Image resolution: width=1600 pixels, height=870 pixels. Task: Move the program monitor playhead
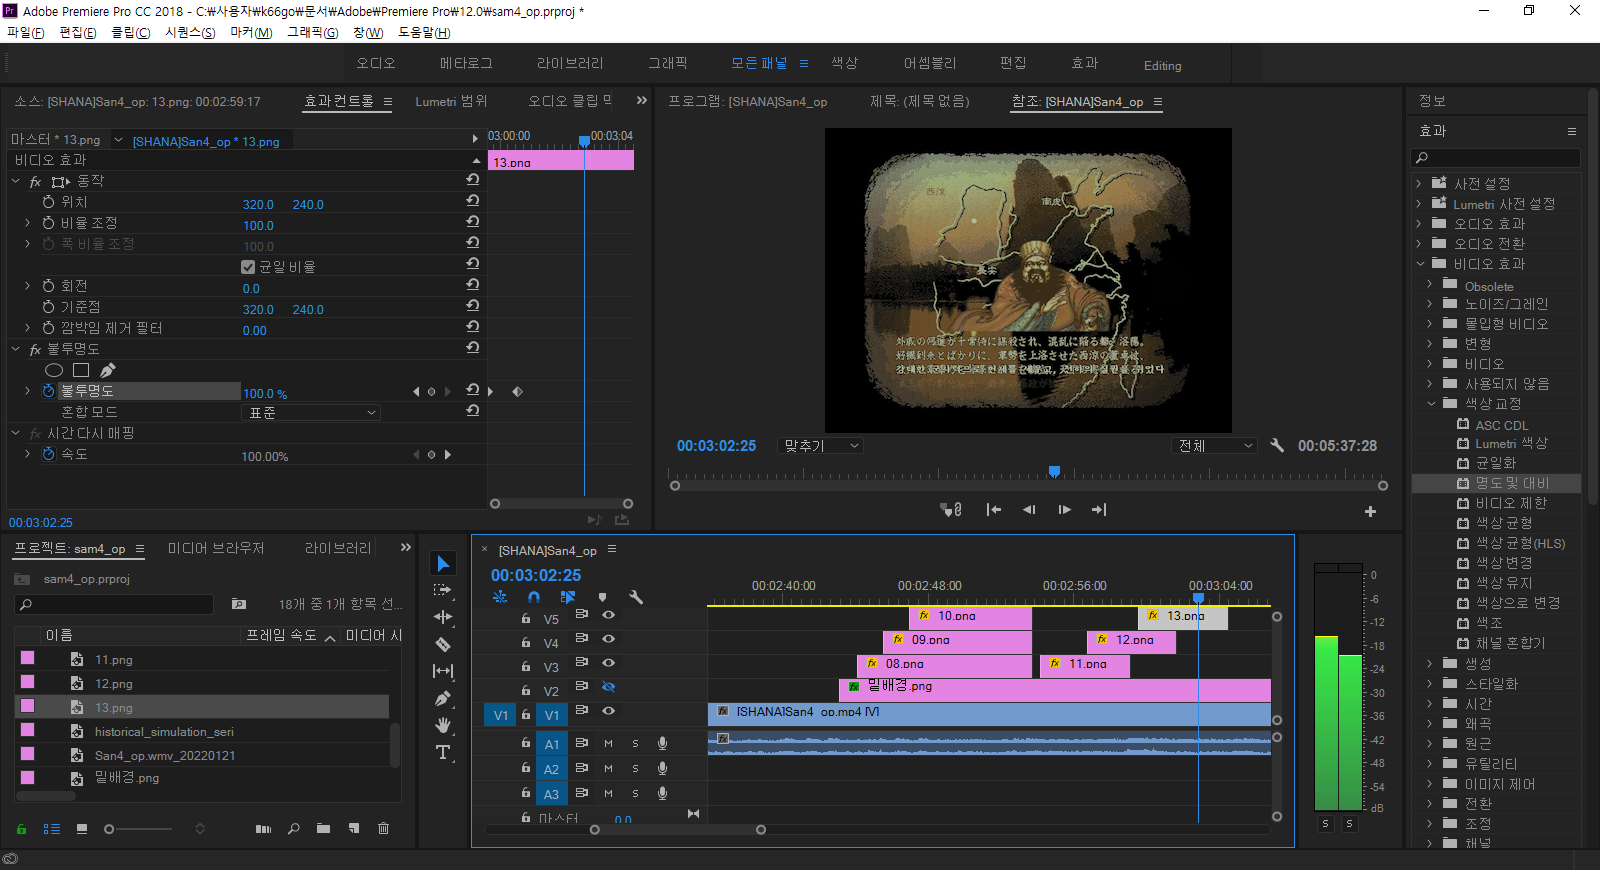[1054, 471]
